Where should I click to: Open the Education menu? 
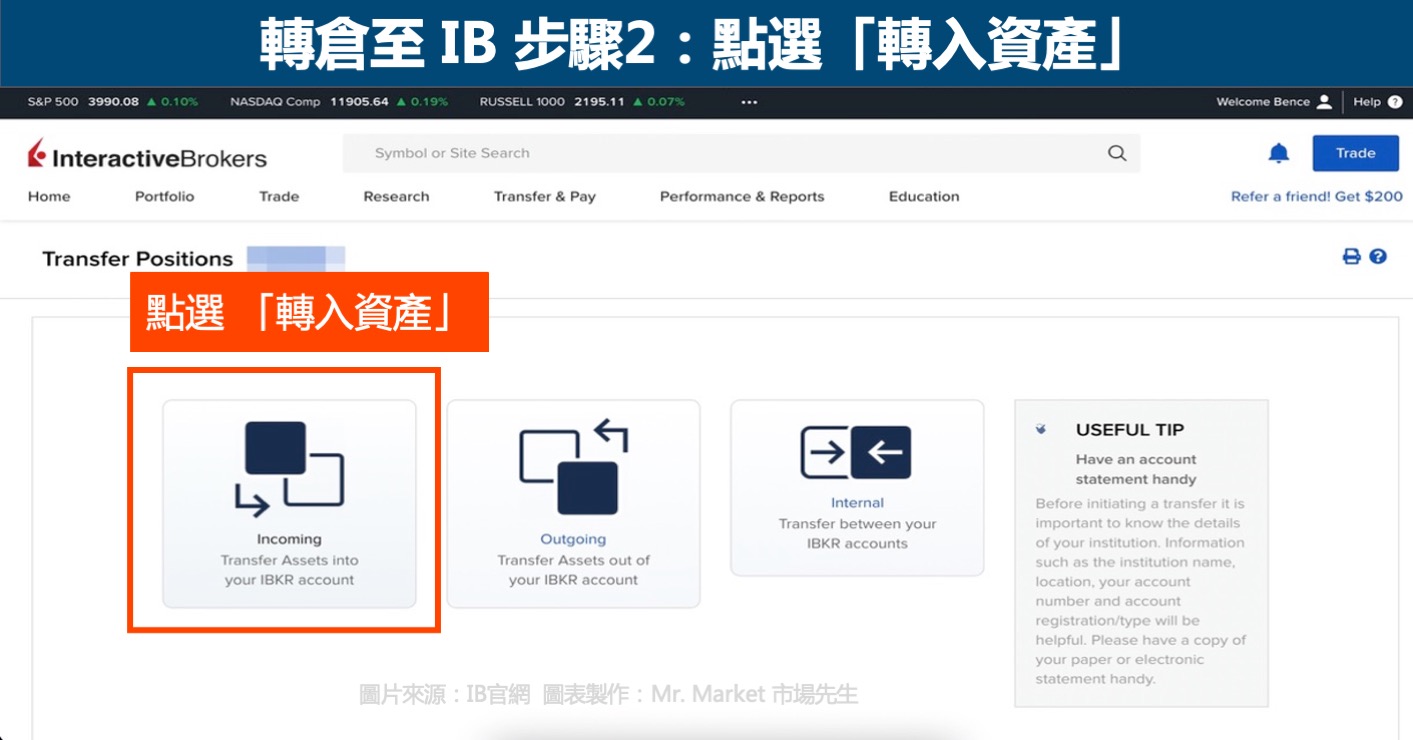pyautogui.click(x=924, y=196)
